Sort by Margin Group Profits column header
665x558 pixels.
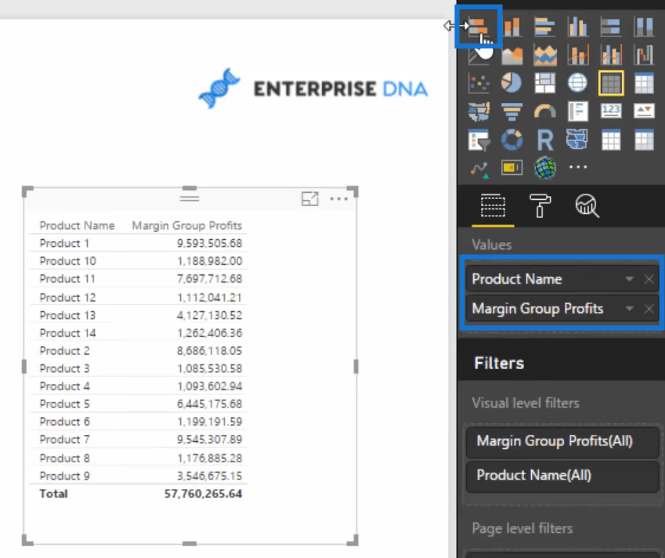pos(187,226)
